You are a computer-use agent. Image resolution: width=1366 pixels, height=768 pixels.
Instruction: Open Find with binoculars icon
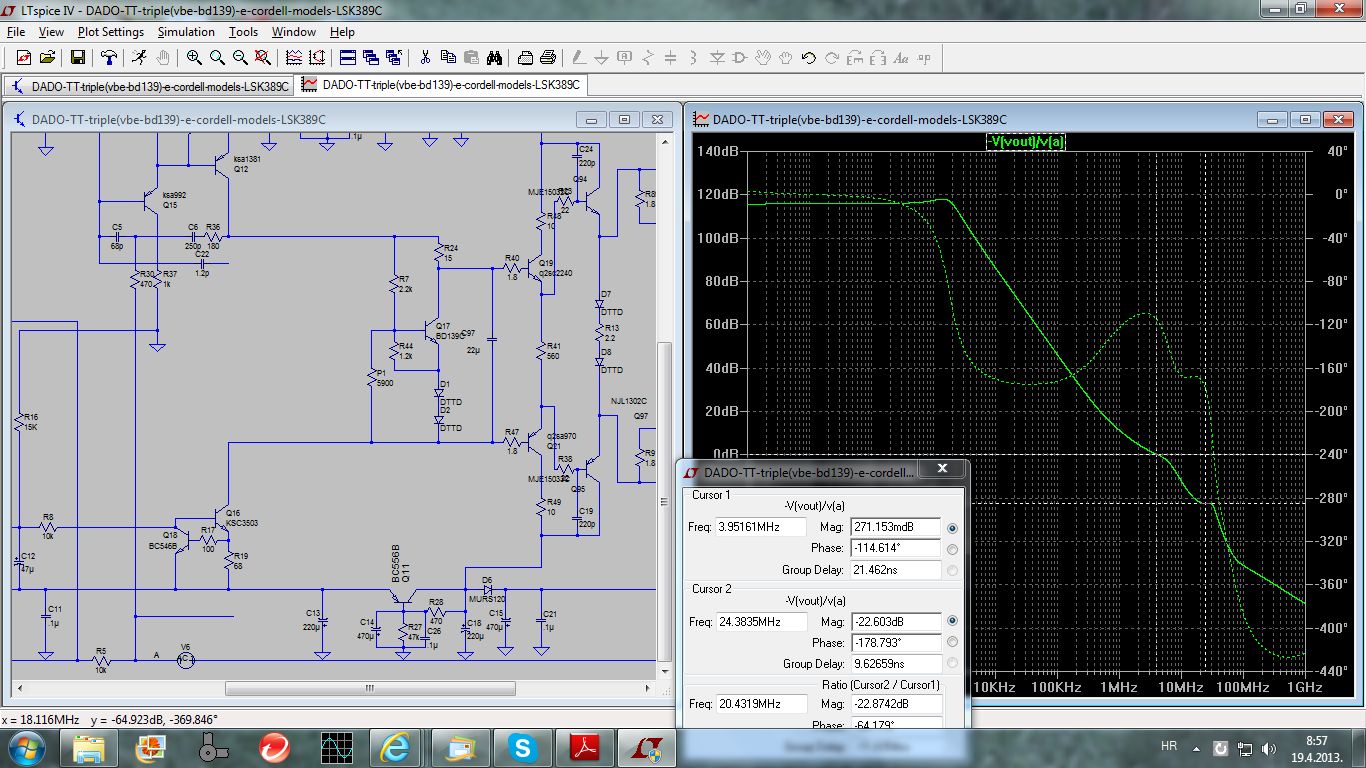(494, 58)
